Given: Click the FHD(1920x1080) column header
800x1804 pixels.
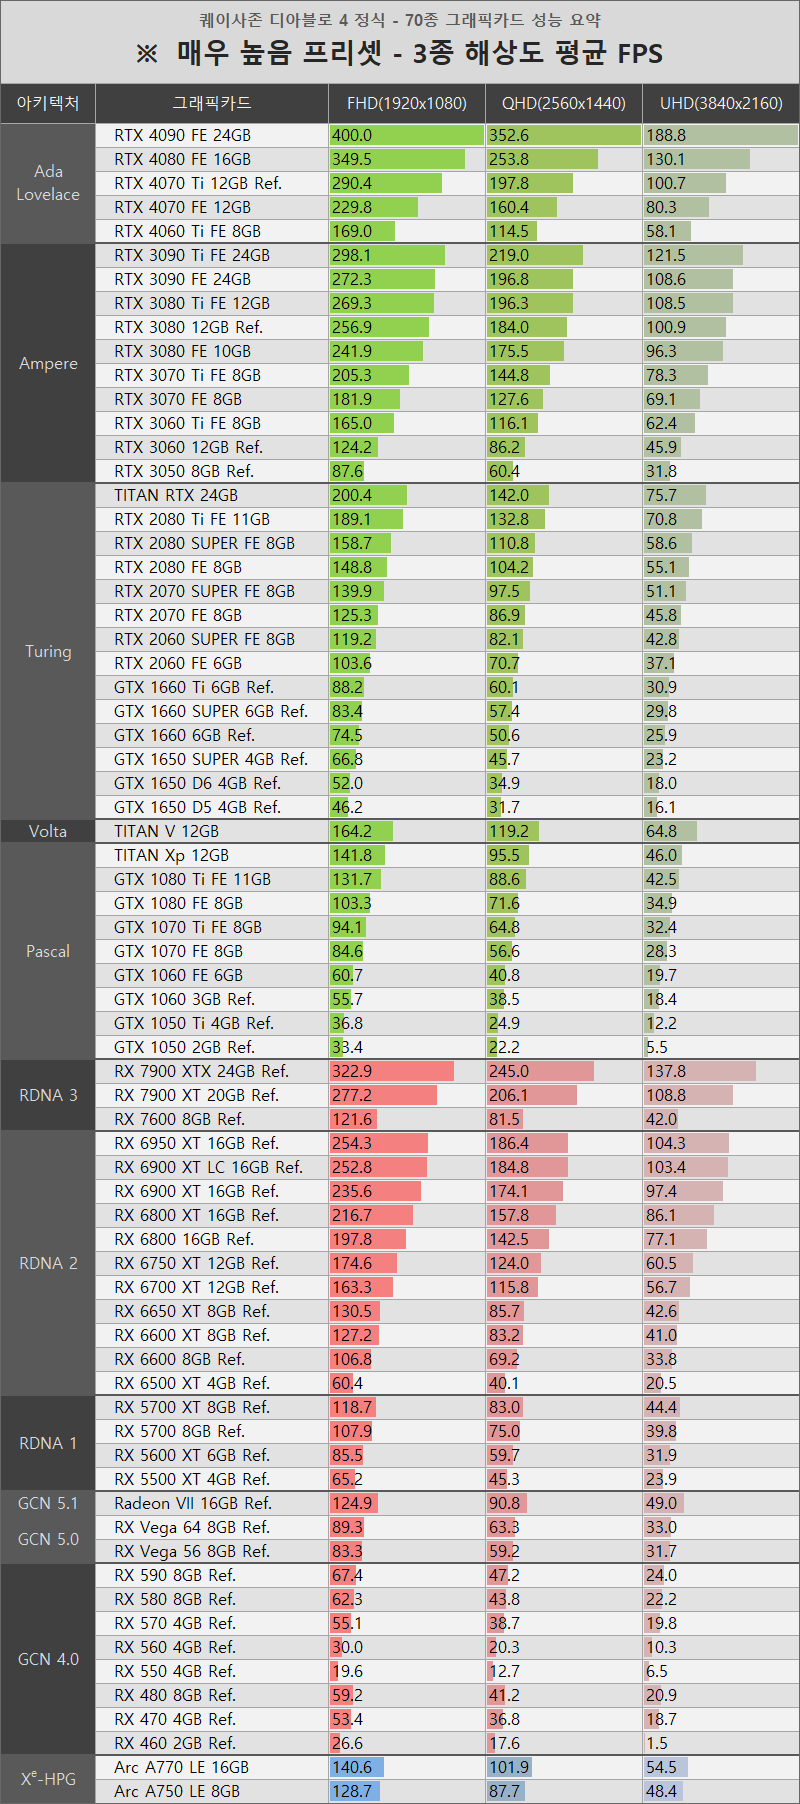Looking at the screenshot, I should pyautogui.click(x=407, y=103).
